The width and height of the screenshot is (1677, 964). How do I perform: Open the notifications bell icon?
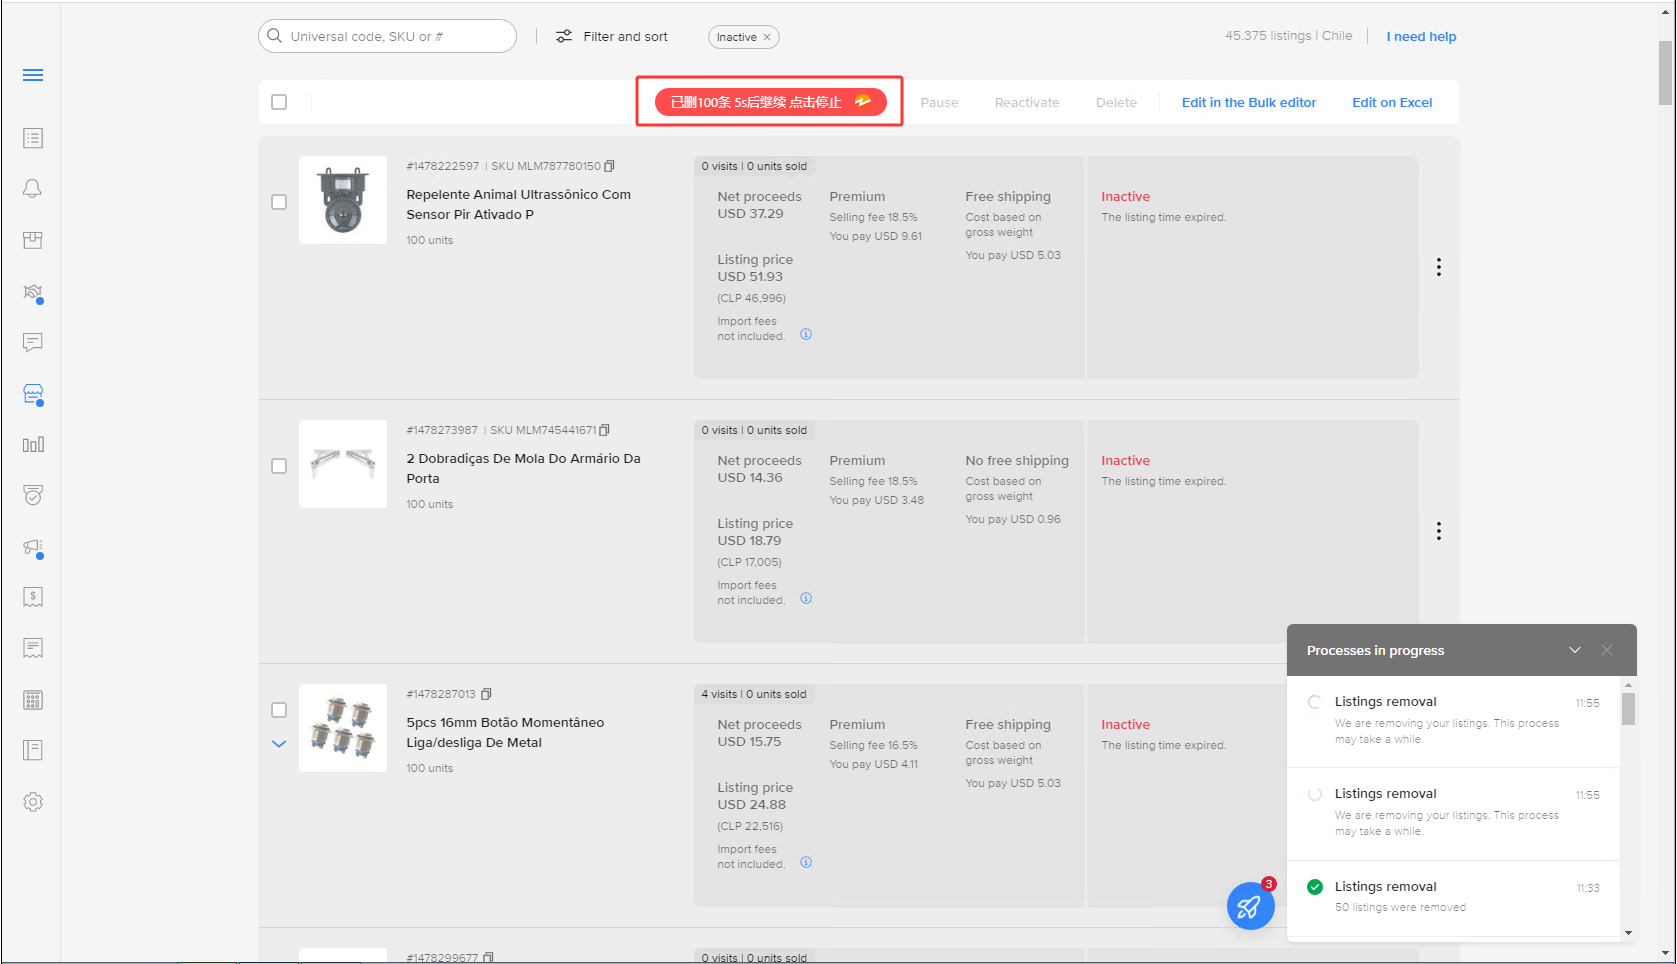tap(33, 189)
